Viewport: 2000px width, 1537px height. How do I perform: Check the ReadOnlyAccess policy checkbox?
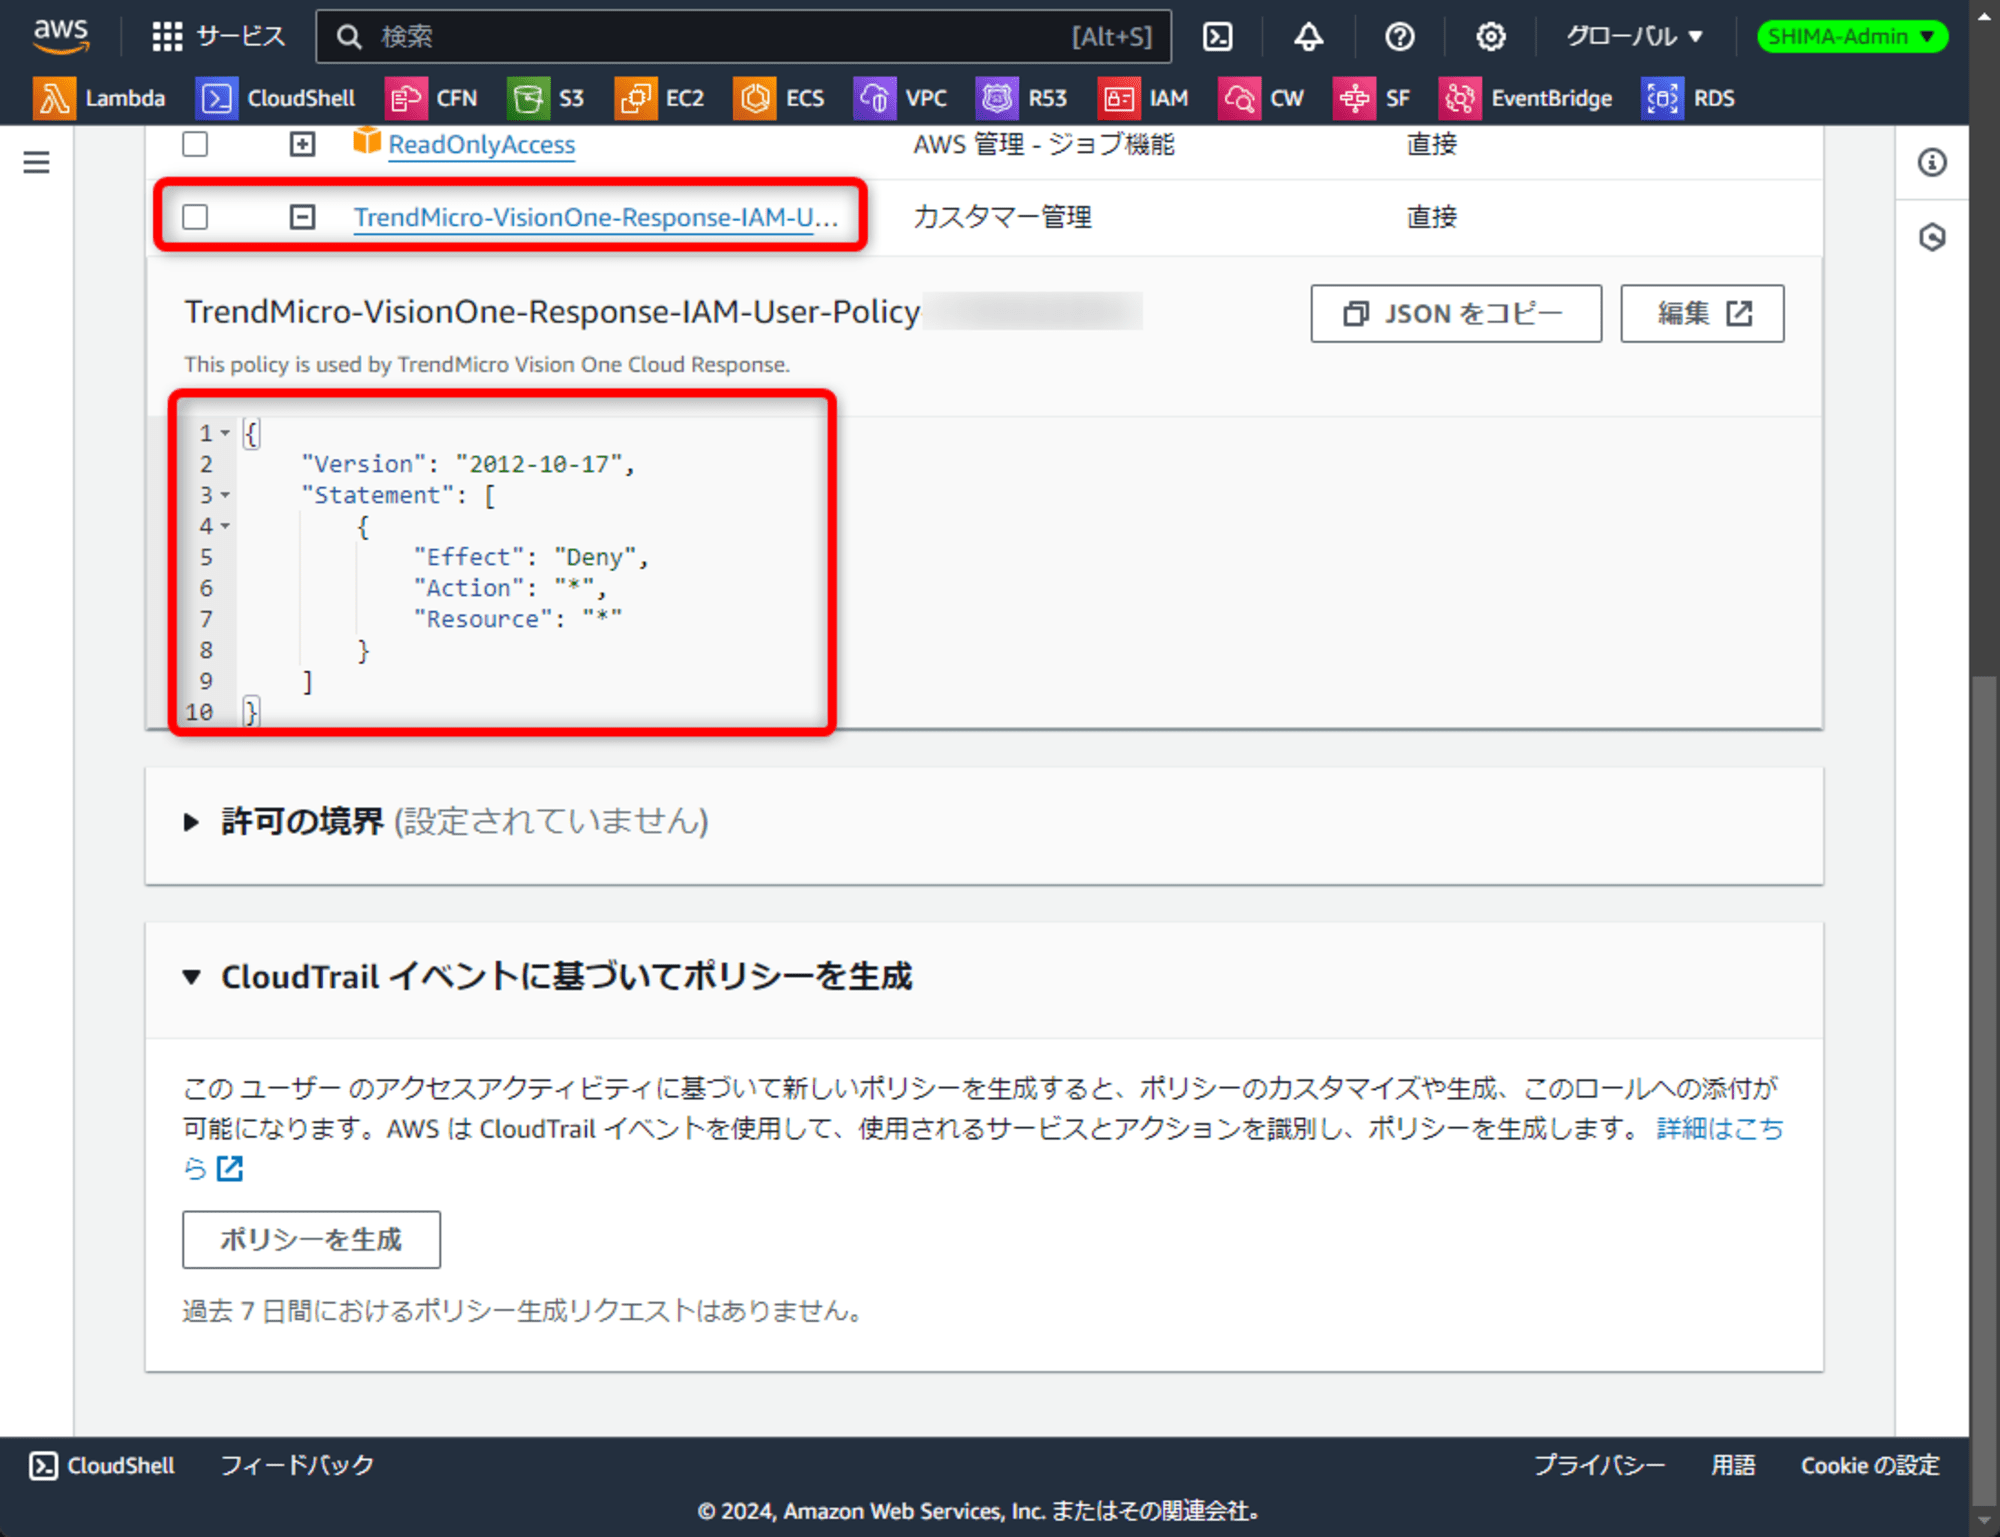click(195, 144)
